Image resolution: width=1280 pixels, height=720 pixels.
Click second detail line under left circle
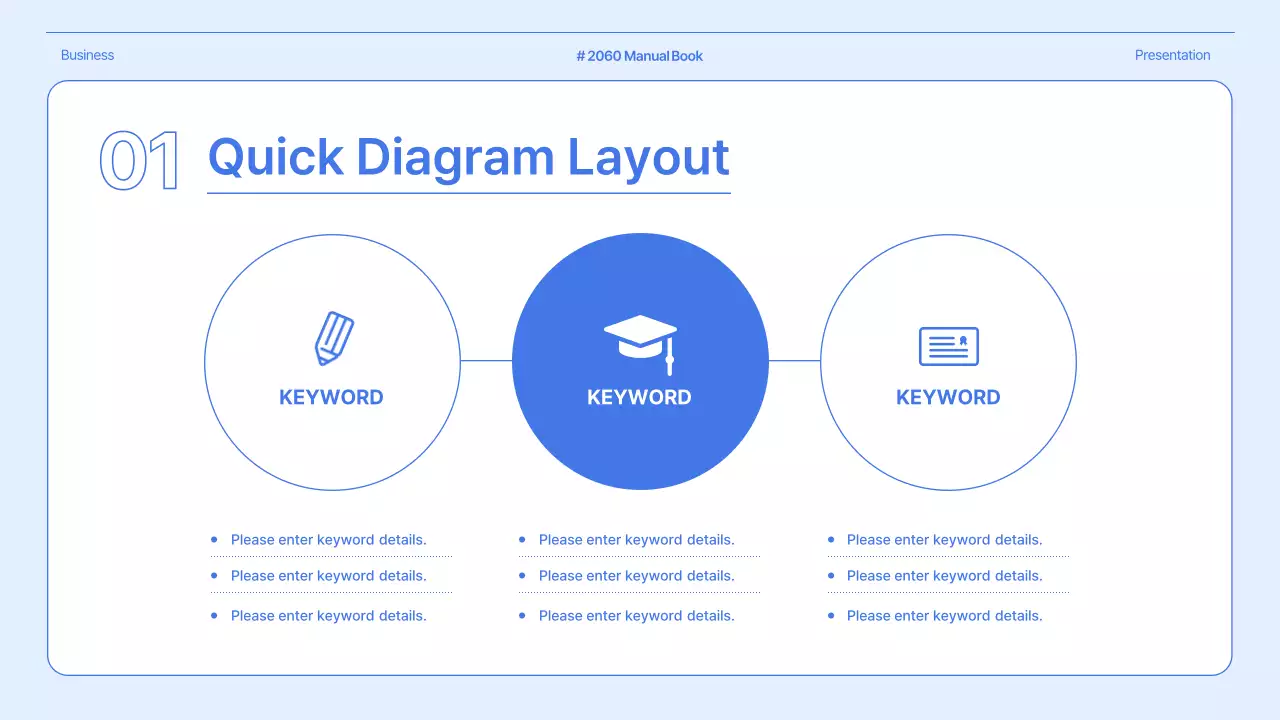click(328, 576)
